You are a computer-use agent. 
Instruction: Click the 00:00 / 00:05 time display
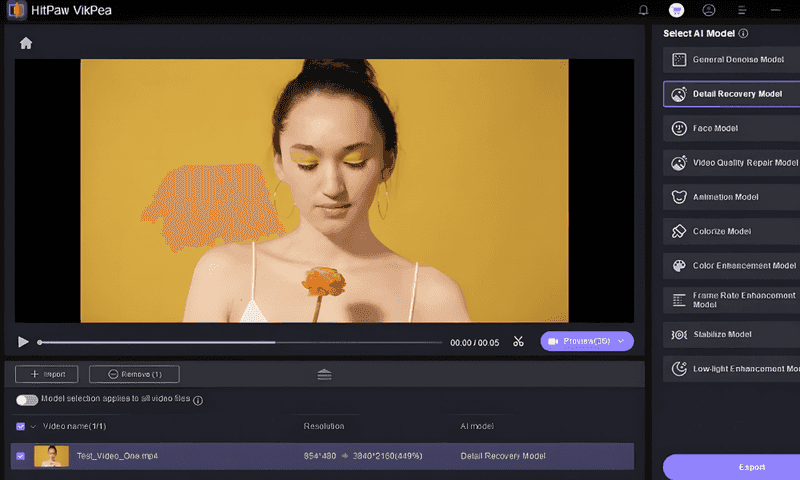click(474, 343)
